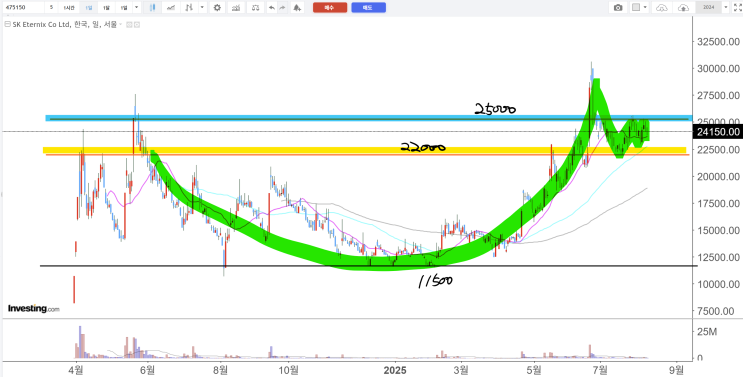
Task: Click the 12500.00 price axis label
Action: click(x=719, y=257)
